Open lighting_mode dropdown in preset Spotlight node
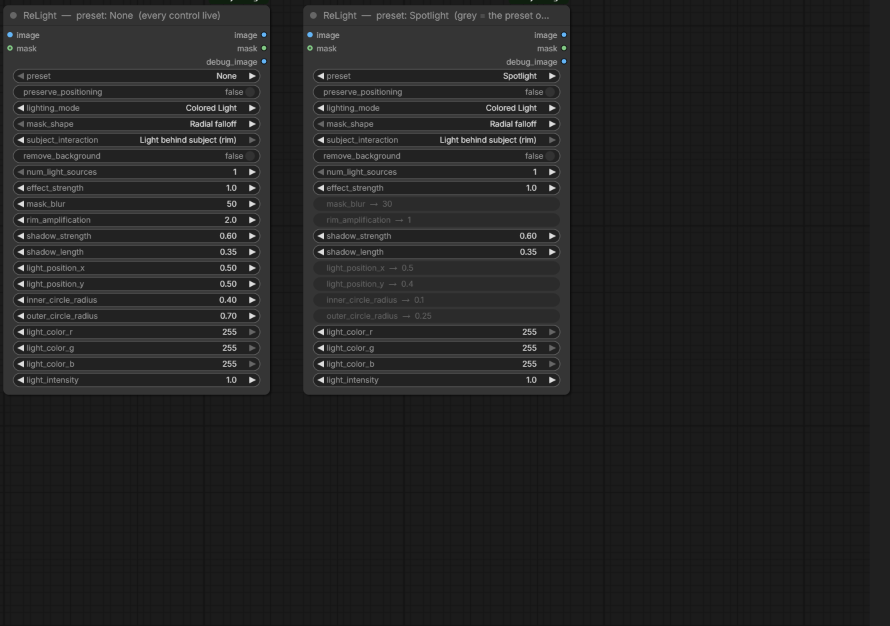The image size is (890, 626). [436, 108]
